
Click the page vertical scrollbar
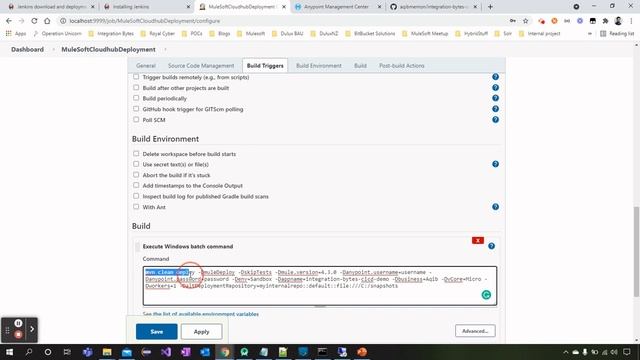636,251
